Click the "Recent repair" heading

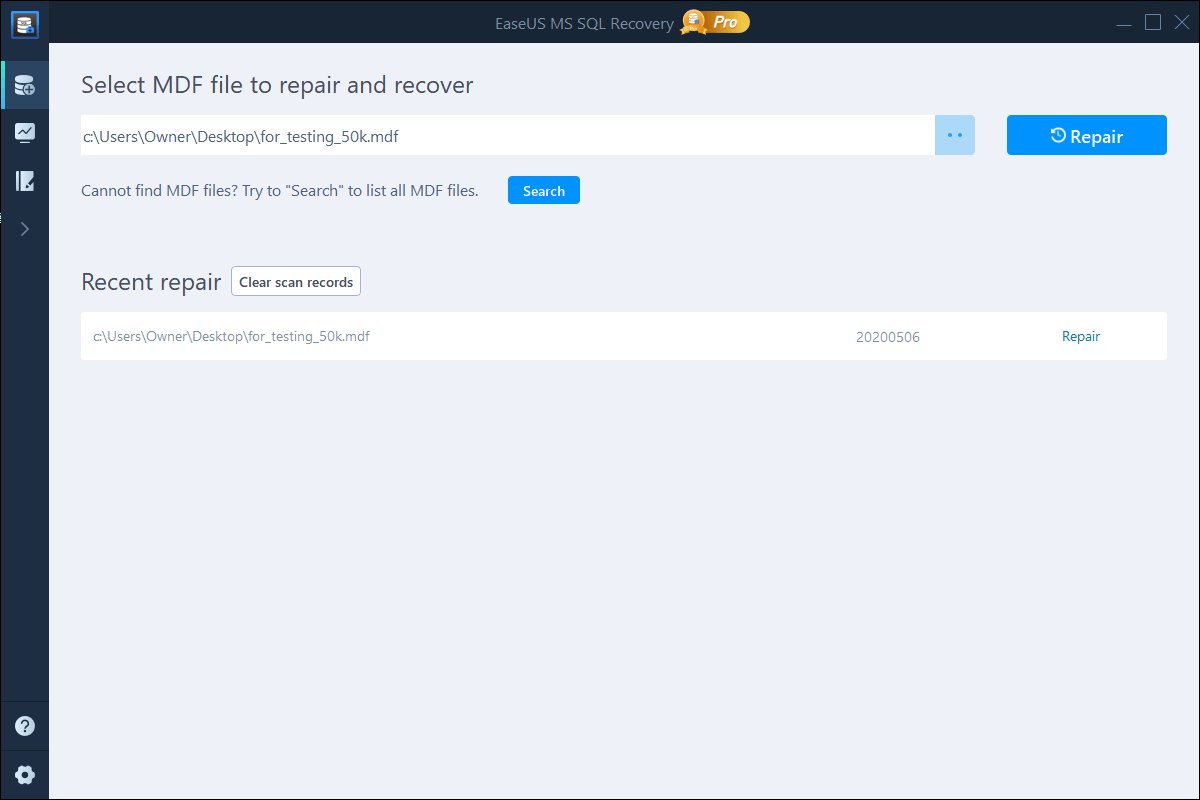(x=151, y=282)
